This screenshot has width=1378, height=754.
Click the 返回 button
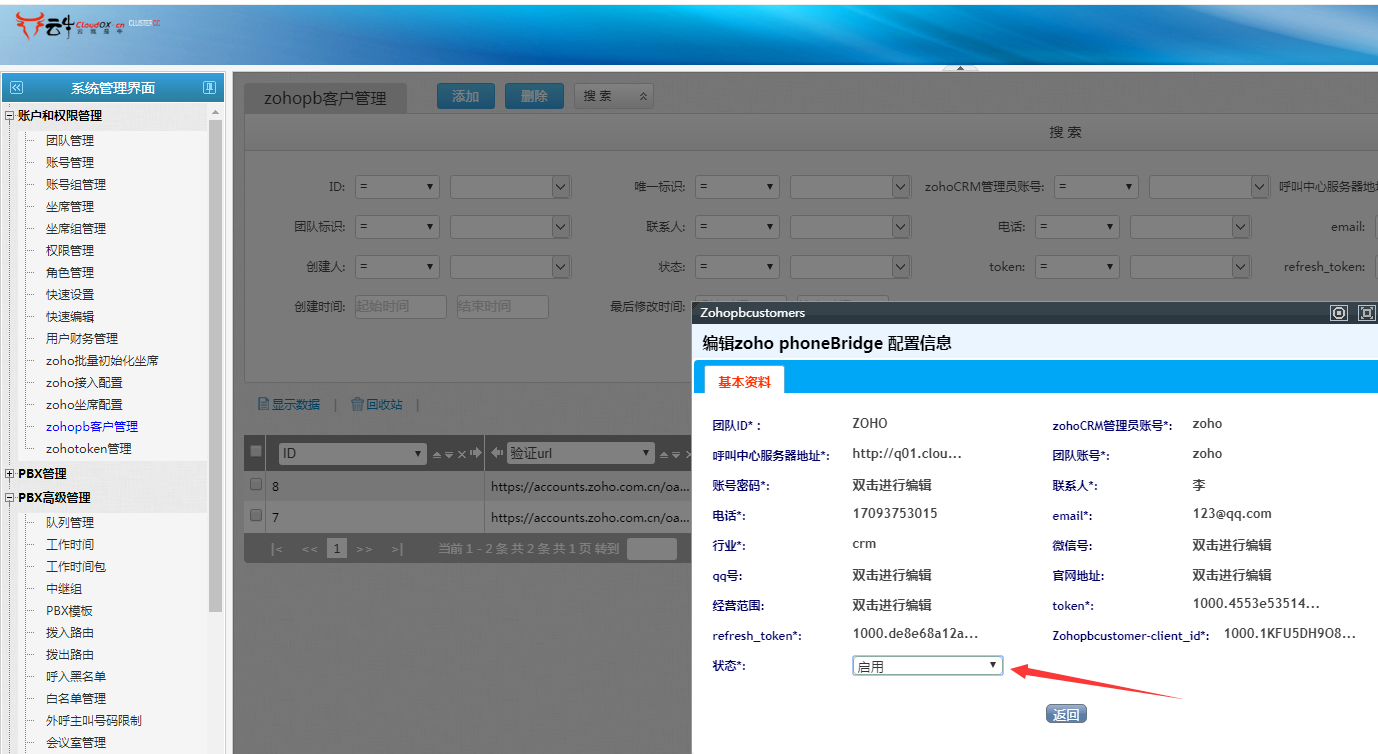tap(1066, 714)
